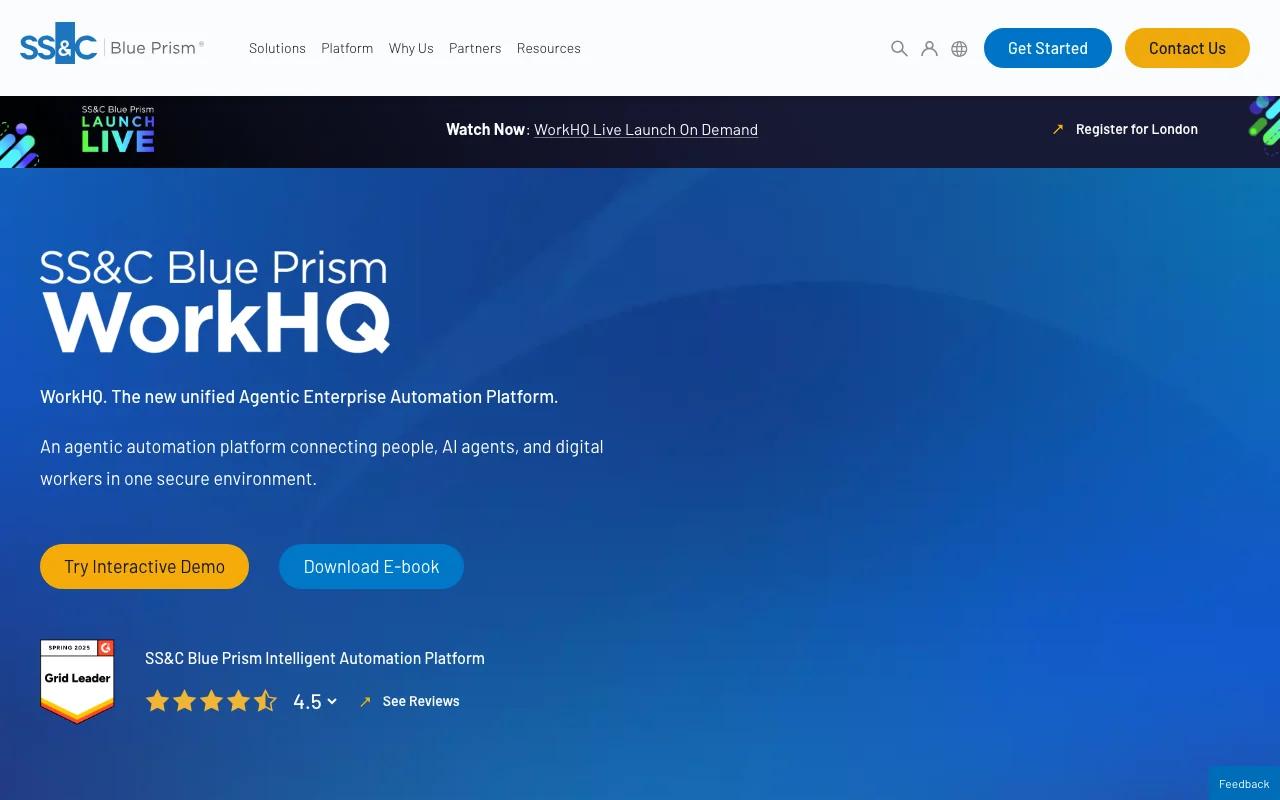Open the user account icon
Image resolution: width=1280 pixels, height=800 pixels.
point(929,48)
